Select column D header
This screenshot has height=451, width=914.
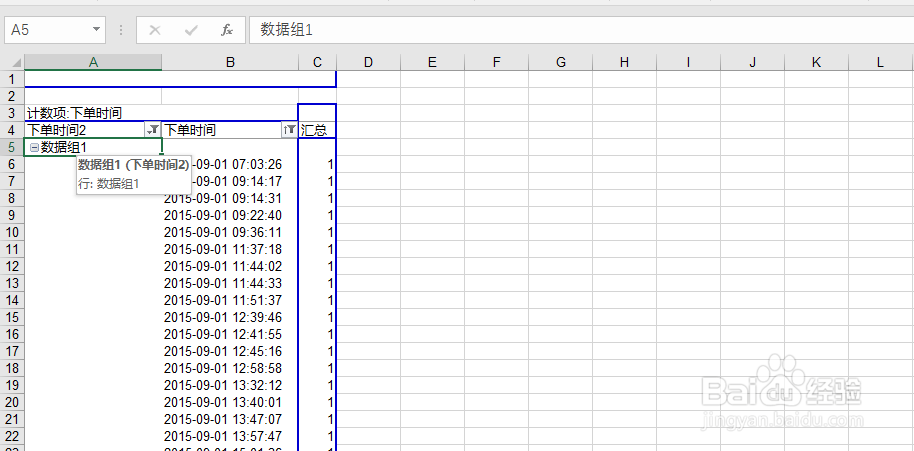tap(368, 62)
